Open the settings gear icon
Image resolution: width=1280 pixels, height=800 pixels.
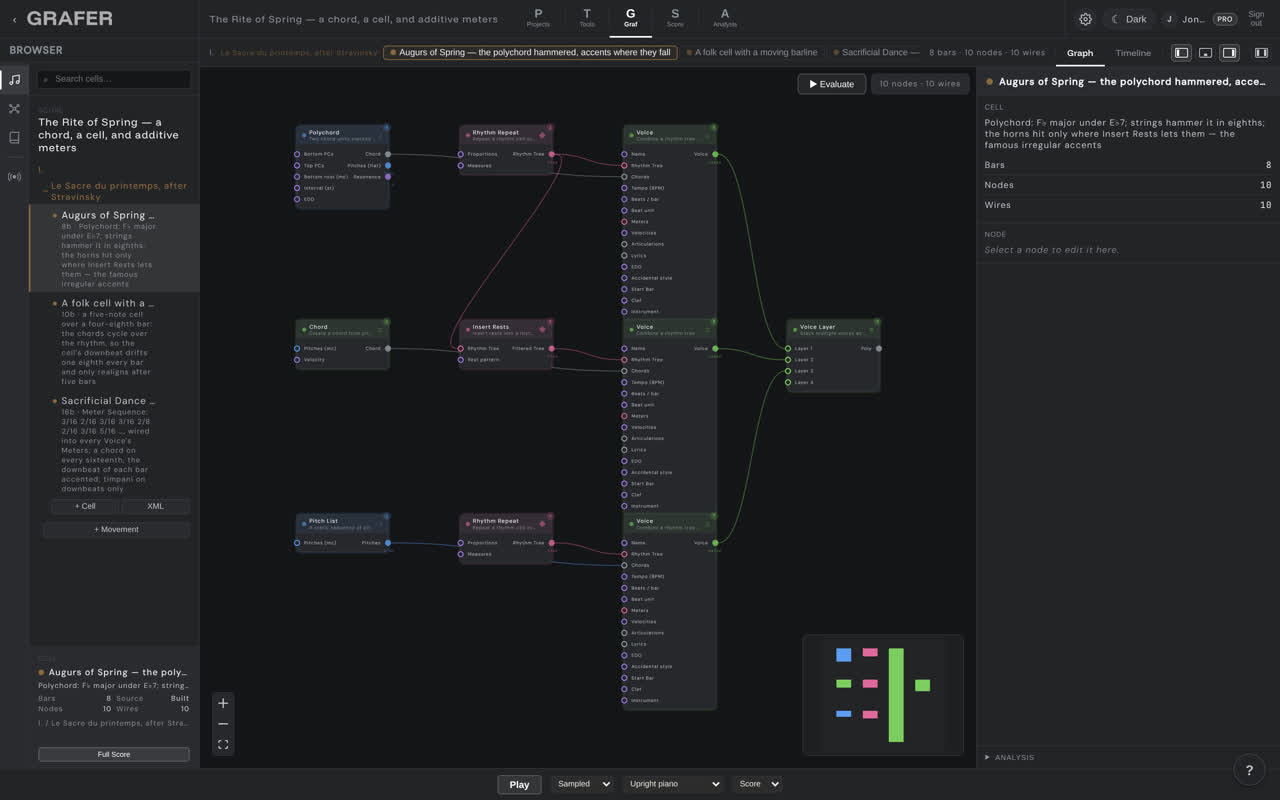pyautogui.click(x=1085, y=19)
